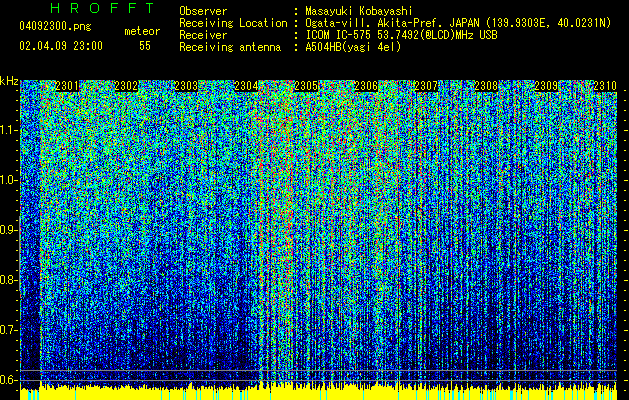Click the 2304 time marker
The height and width of the screenshot is (400, 629).
(246, 86)
